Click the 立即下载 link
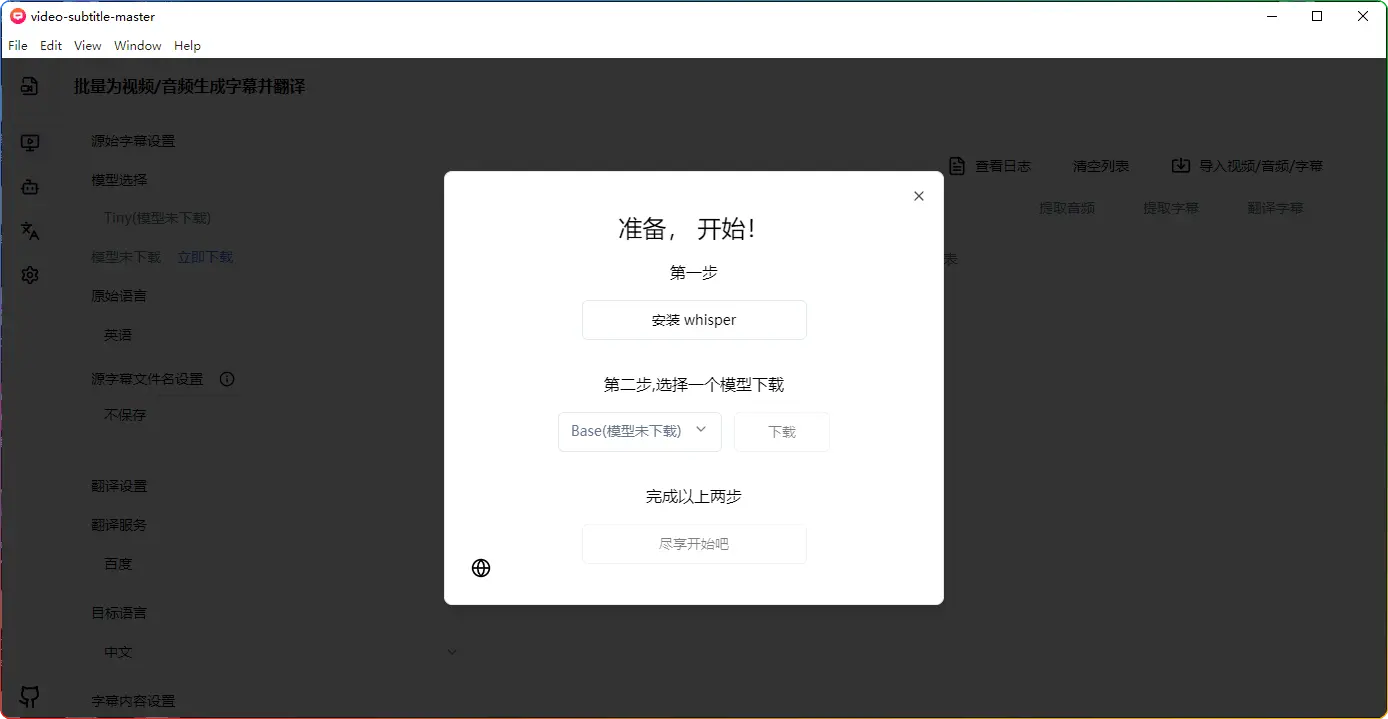Image resolution: width=1388 pixels, height=719 pixels. coord(205,257)
